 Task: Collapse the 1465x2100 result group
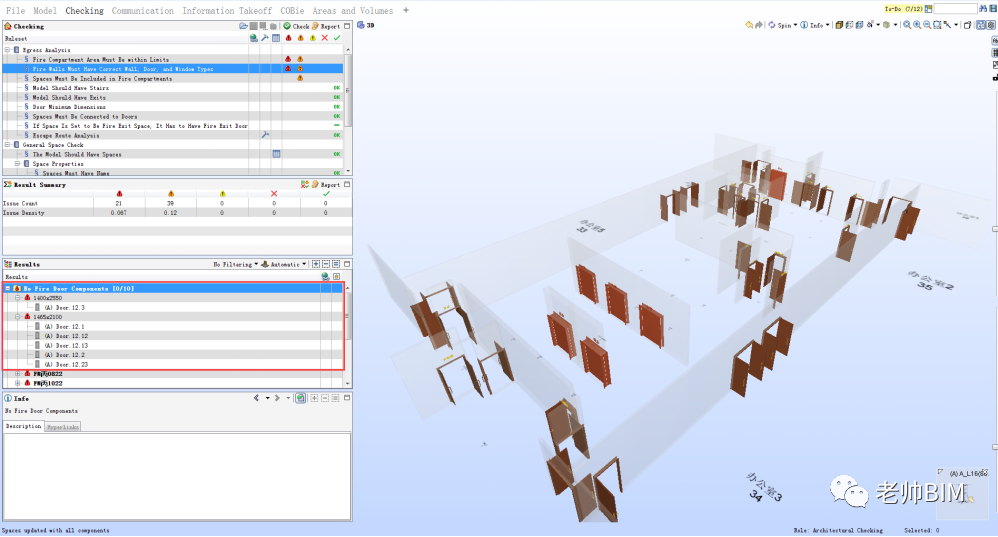click(18, 317)
